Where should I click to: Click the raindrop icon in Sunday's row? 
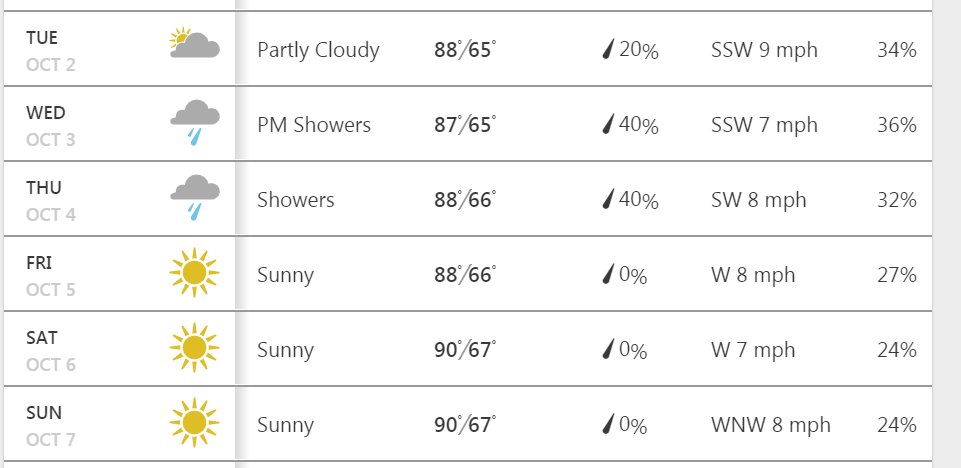click(607, 424)
